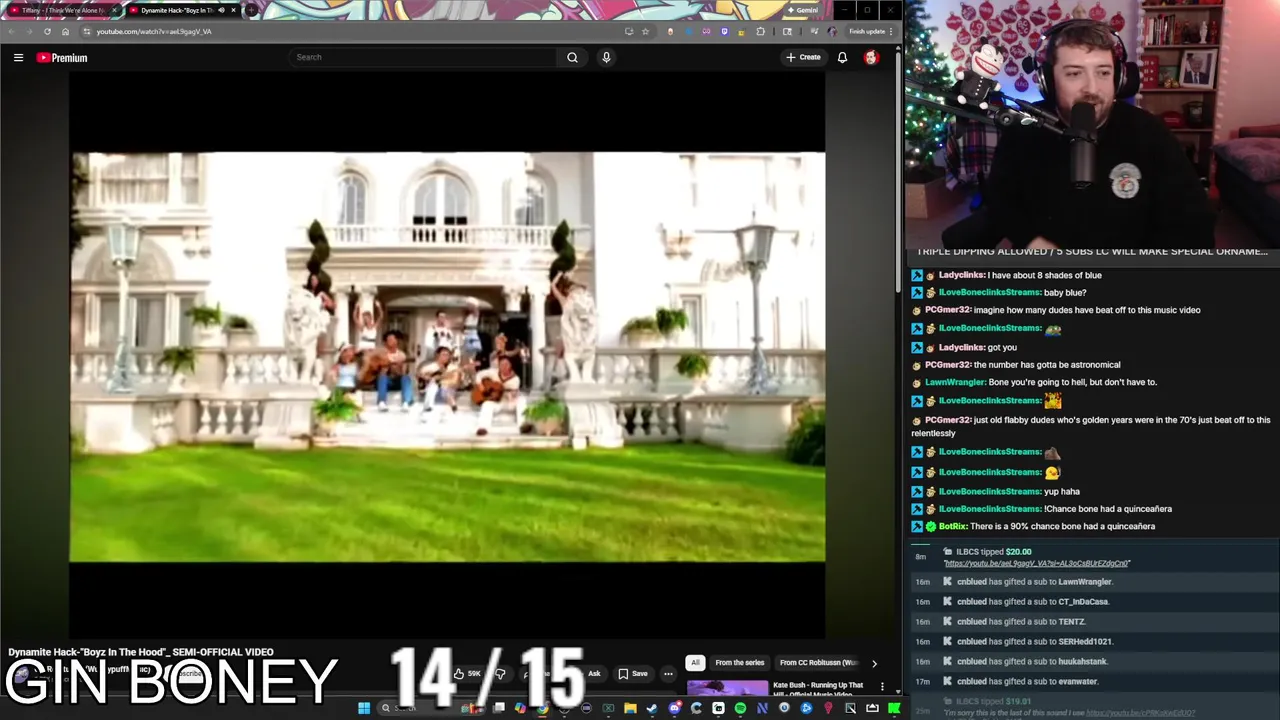The image size is (1280, 720).
Task: Switch to the Tiffany I Think We're Alone tab
Action: tap(62, 10)
